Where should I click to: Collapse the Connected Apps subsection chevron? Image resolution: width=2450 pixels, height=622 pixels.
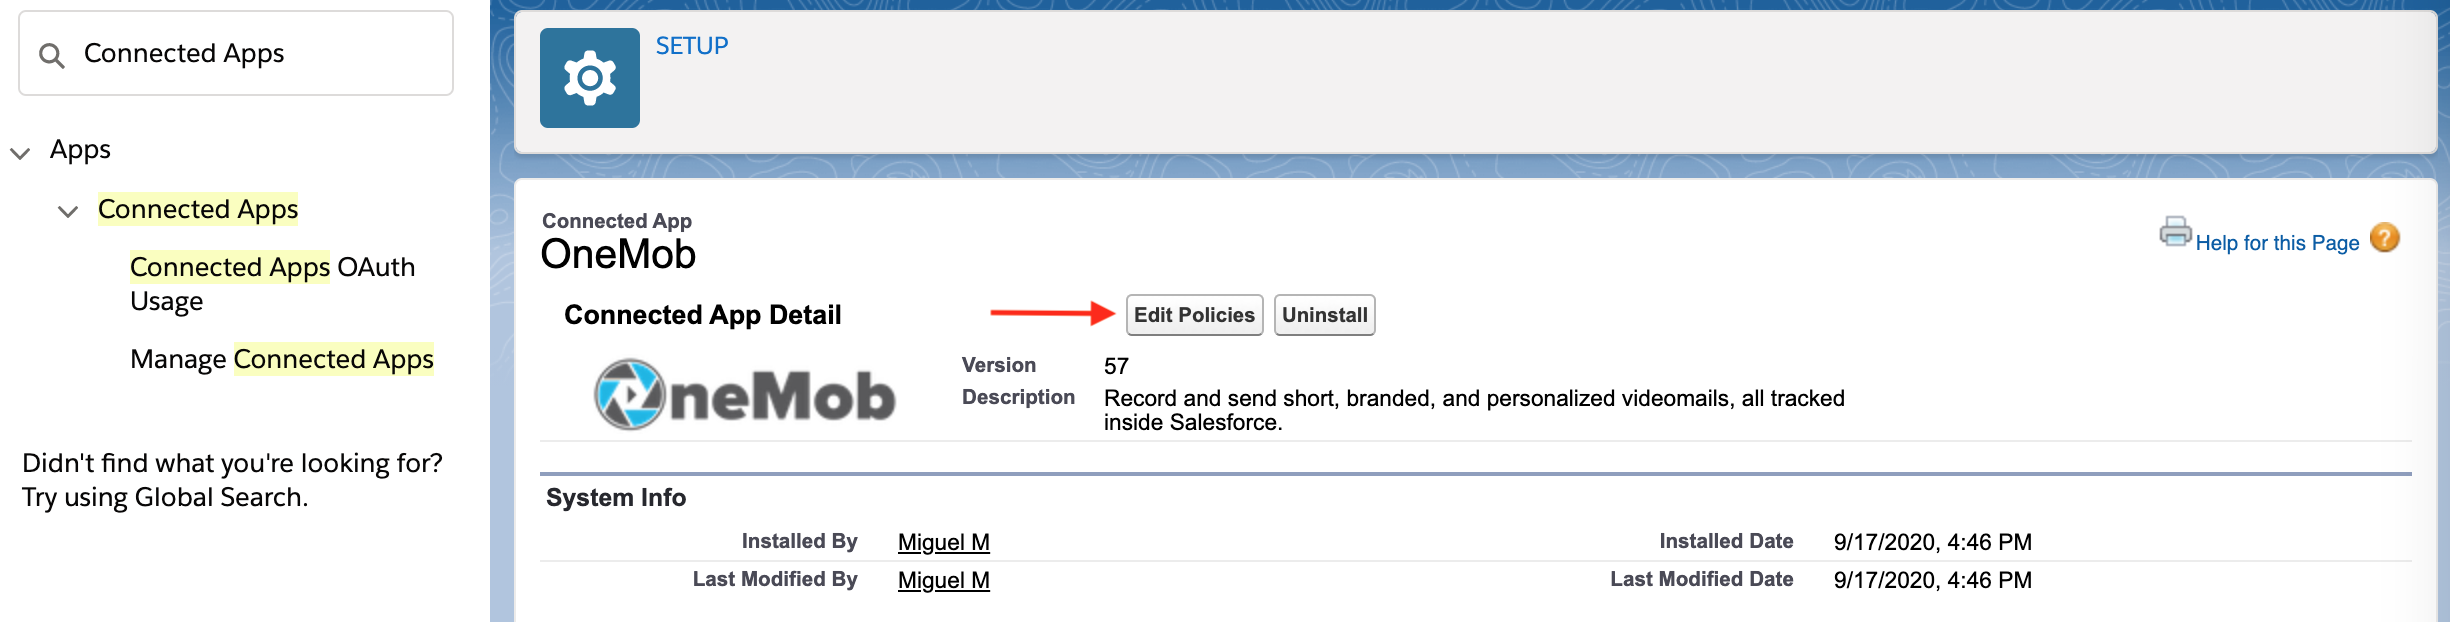click(x=68, y=212)
